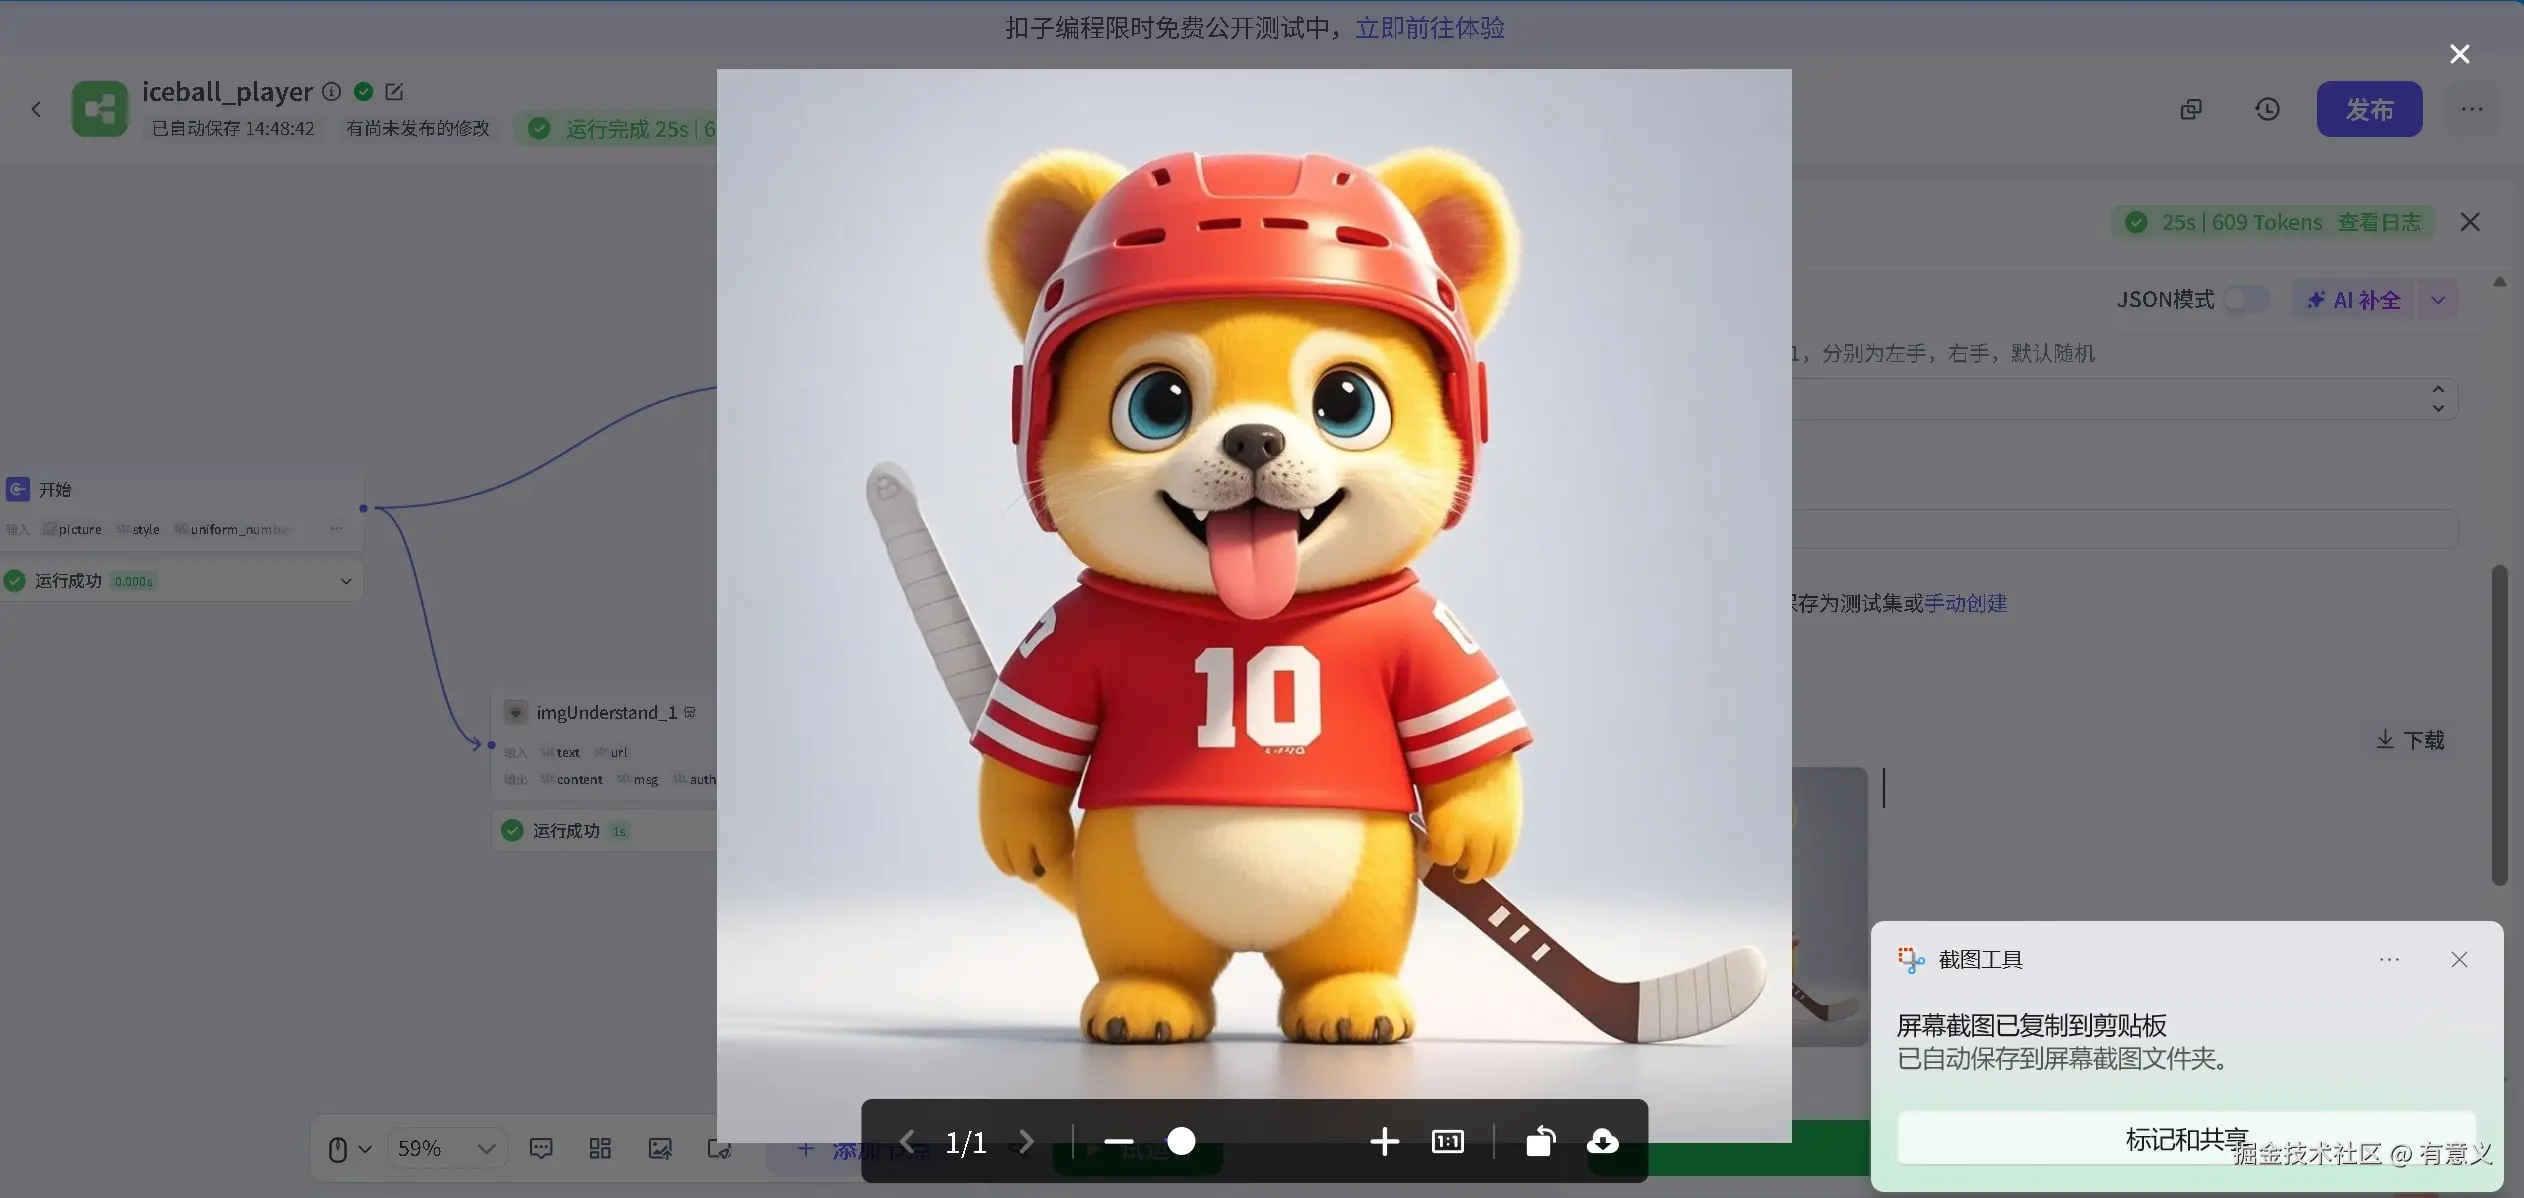Edit the iceball_player workflow name

(x=394, y=92)
